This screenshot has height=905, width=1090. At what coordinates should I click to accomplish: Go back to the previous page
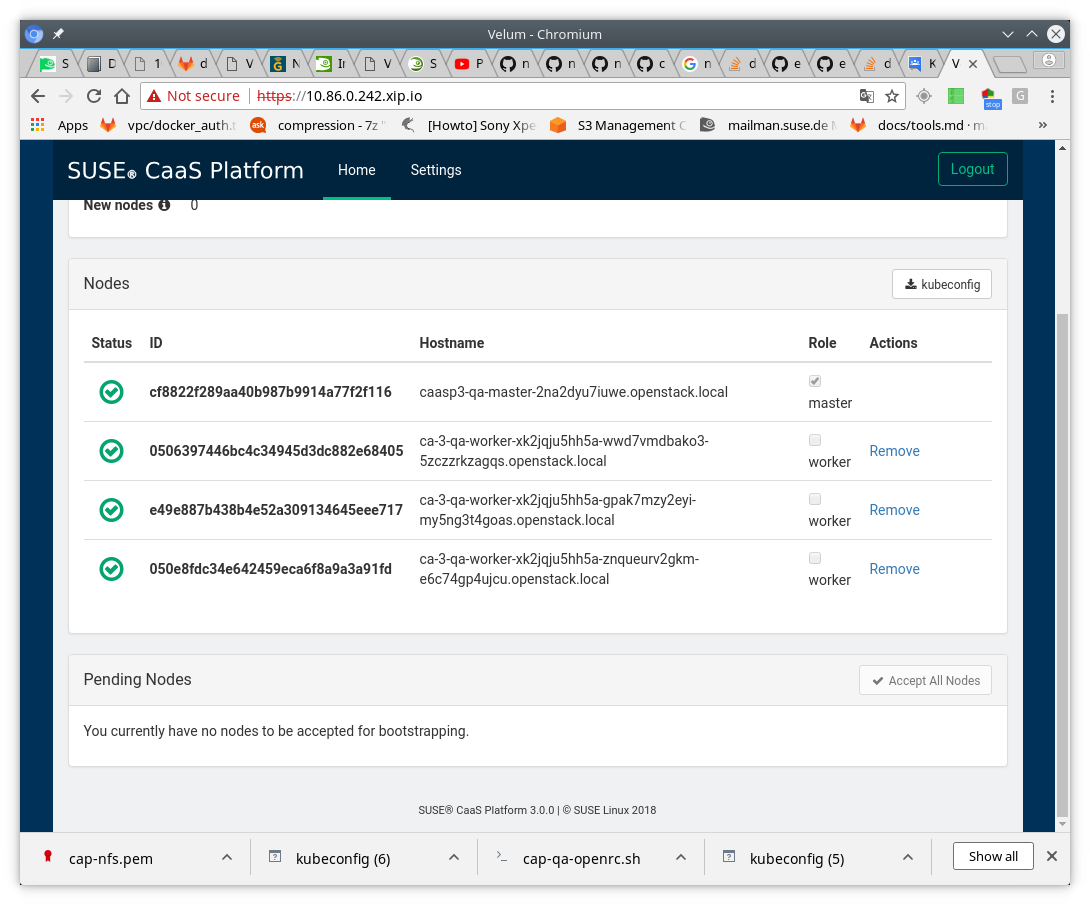(x=38, y=96)
